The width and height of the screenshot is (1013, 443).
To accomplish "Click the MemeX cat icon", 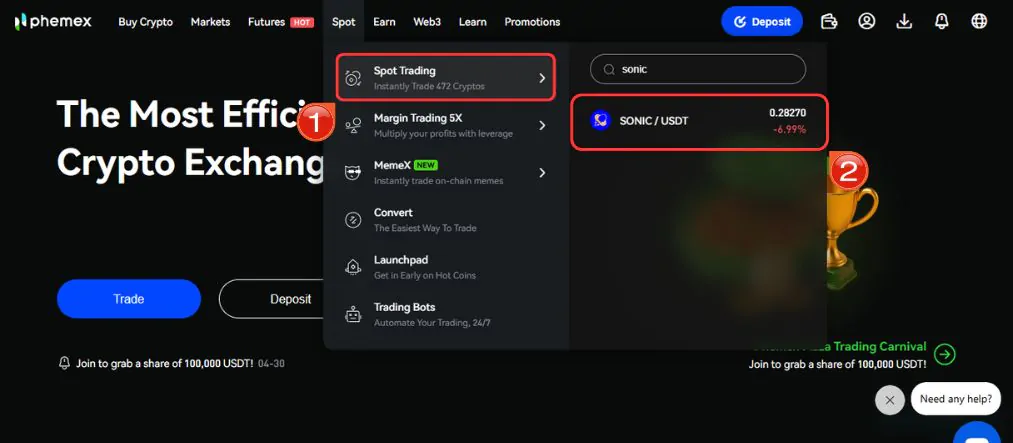I will 353,172.
